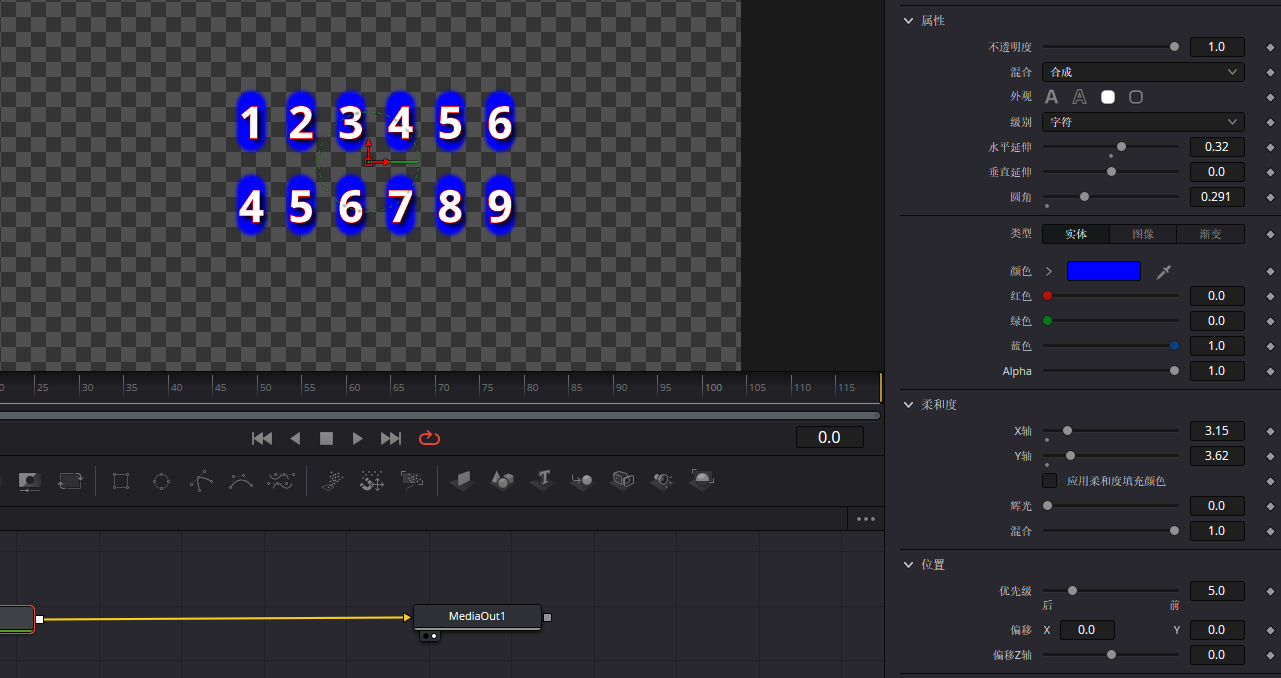The image size is (1281, 678).
Task: Add a Rectangle mask from the toolbar
Action: 121,481
